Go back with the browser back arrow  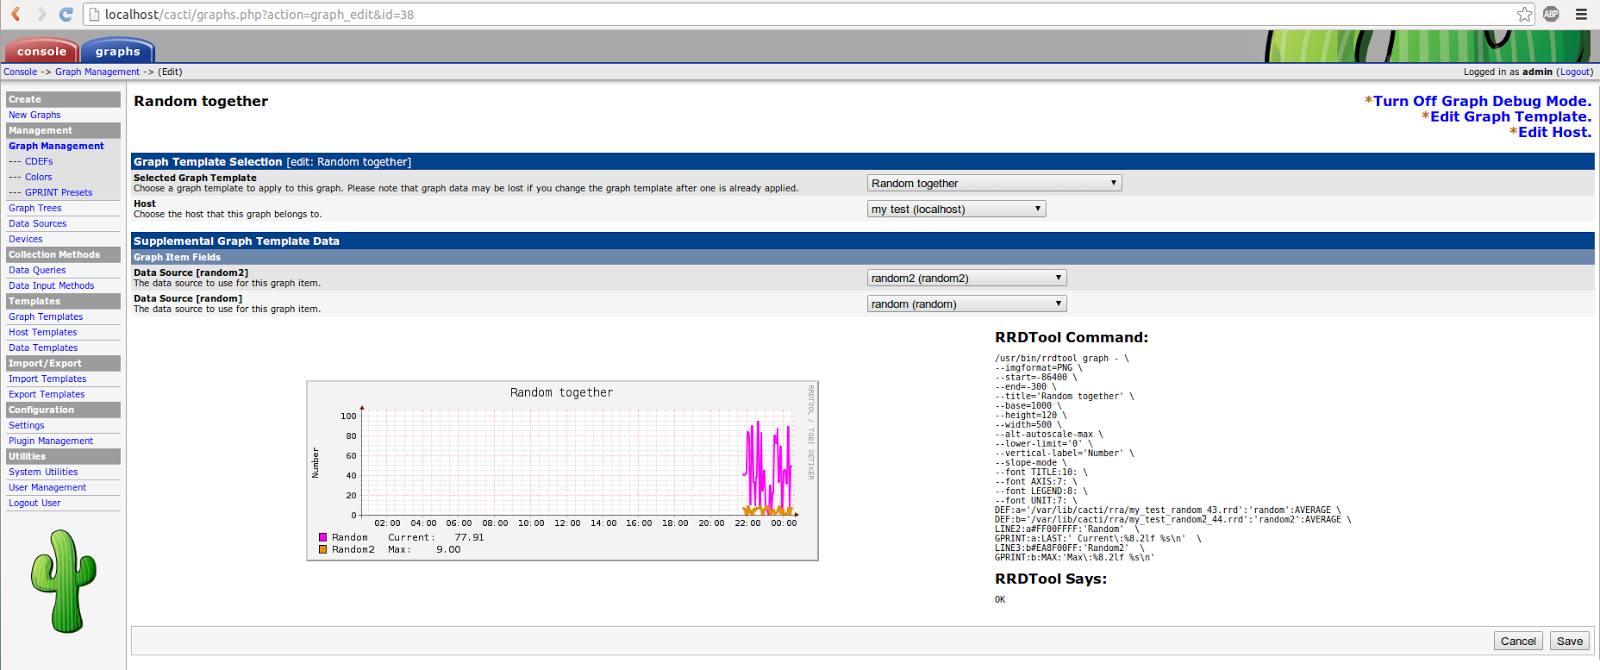(16, 14)
